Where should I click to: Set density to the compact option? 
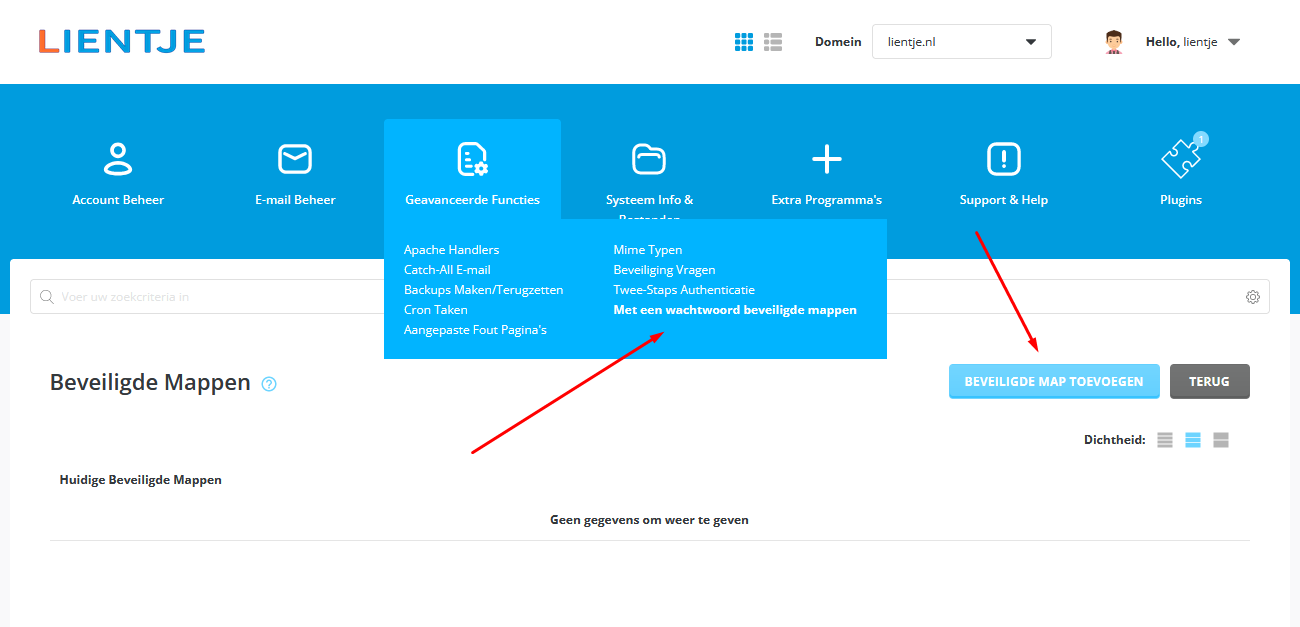[x=1165, y=440]
